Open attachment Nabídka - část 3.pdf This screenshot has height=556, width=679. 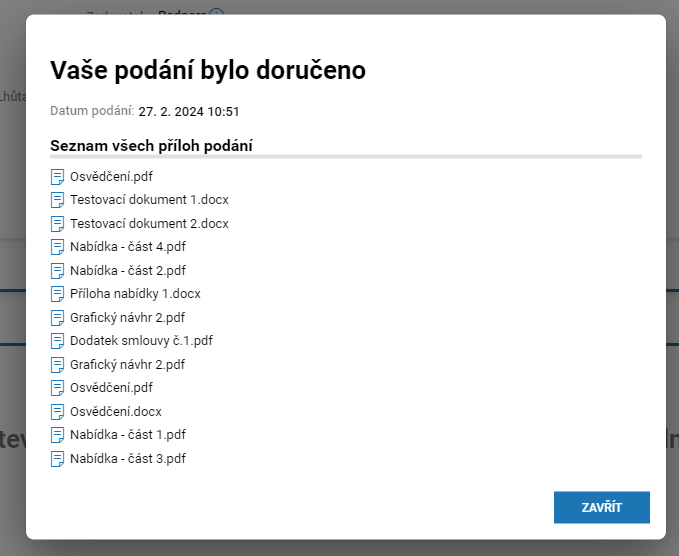point(128,459)
